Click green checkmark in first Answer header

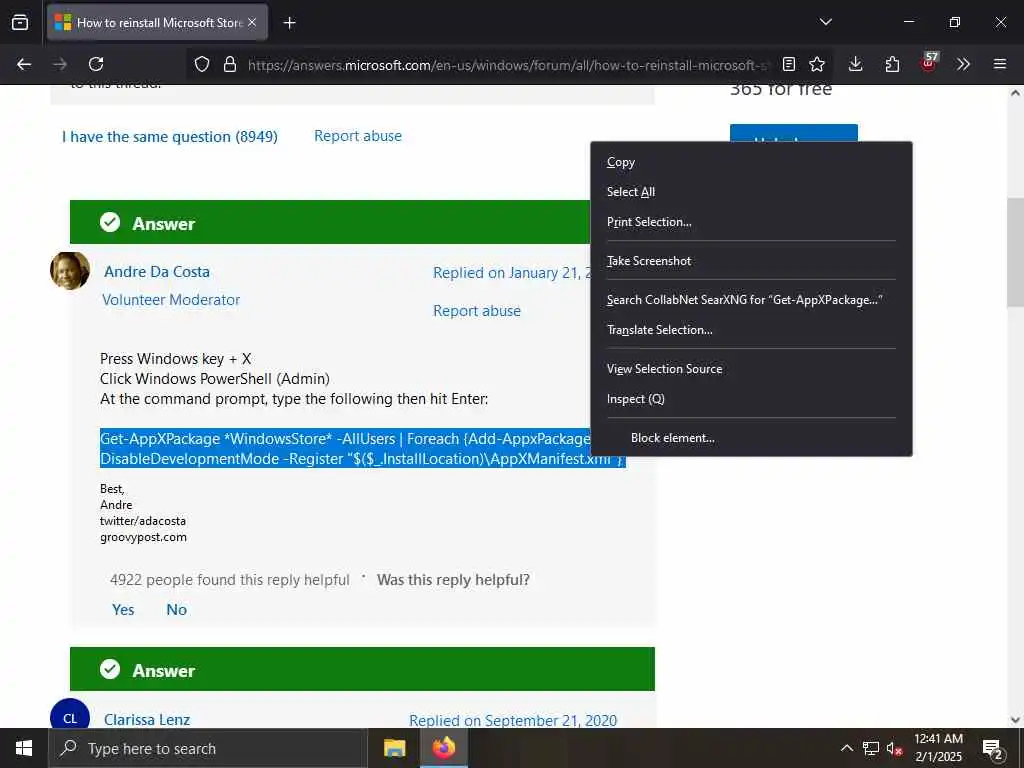click(x=110, y=222)
